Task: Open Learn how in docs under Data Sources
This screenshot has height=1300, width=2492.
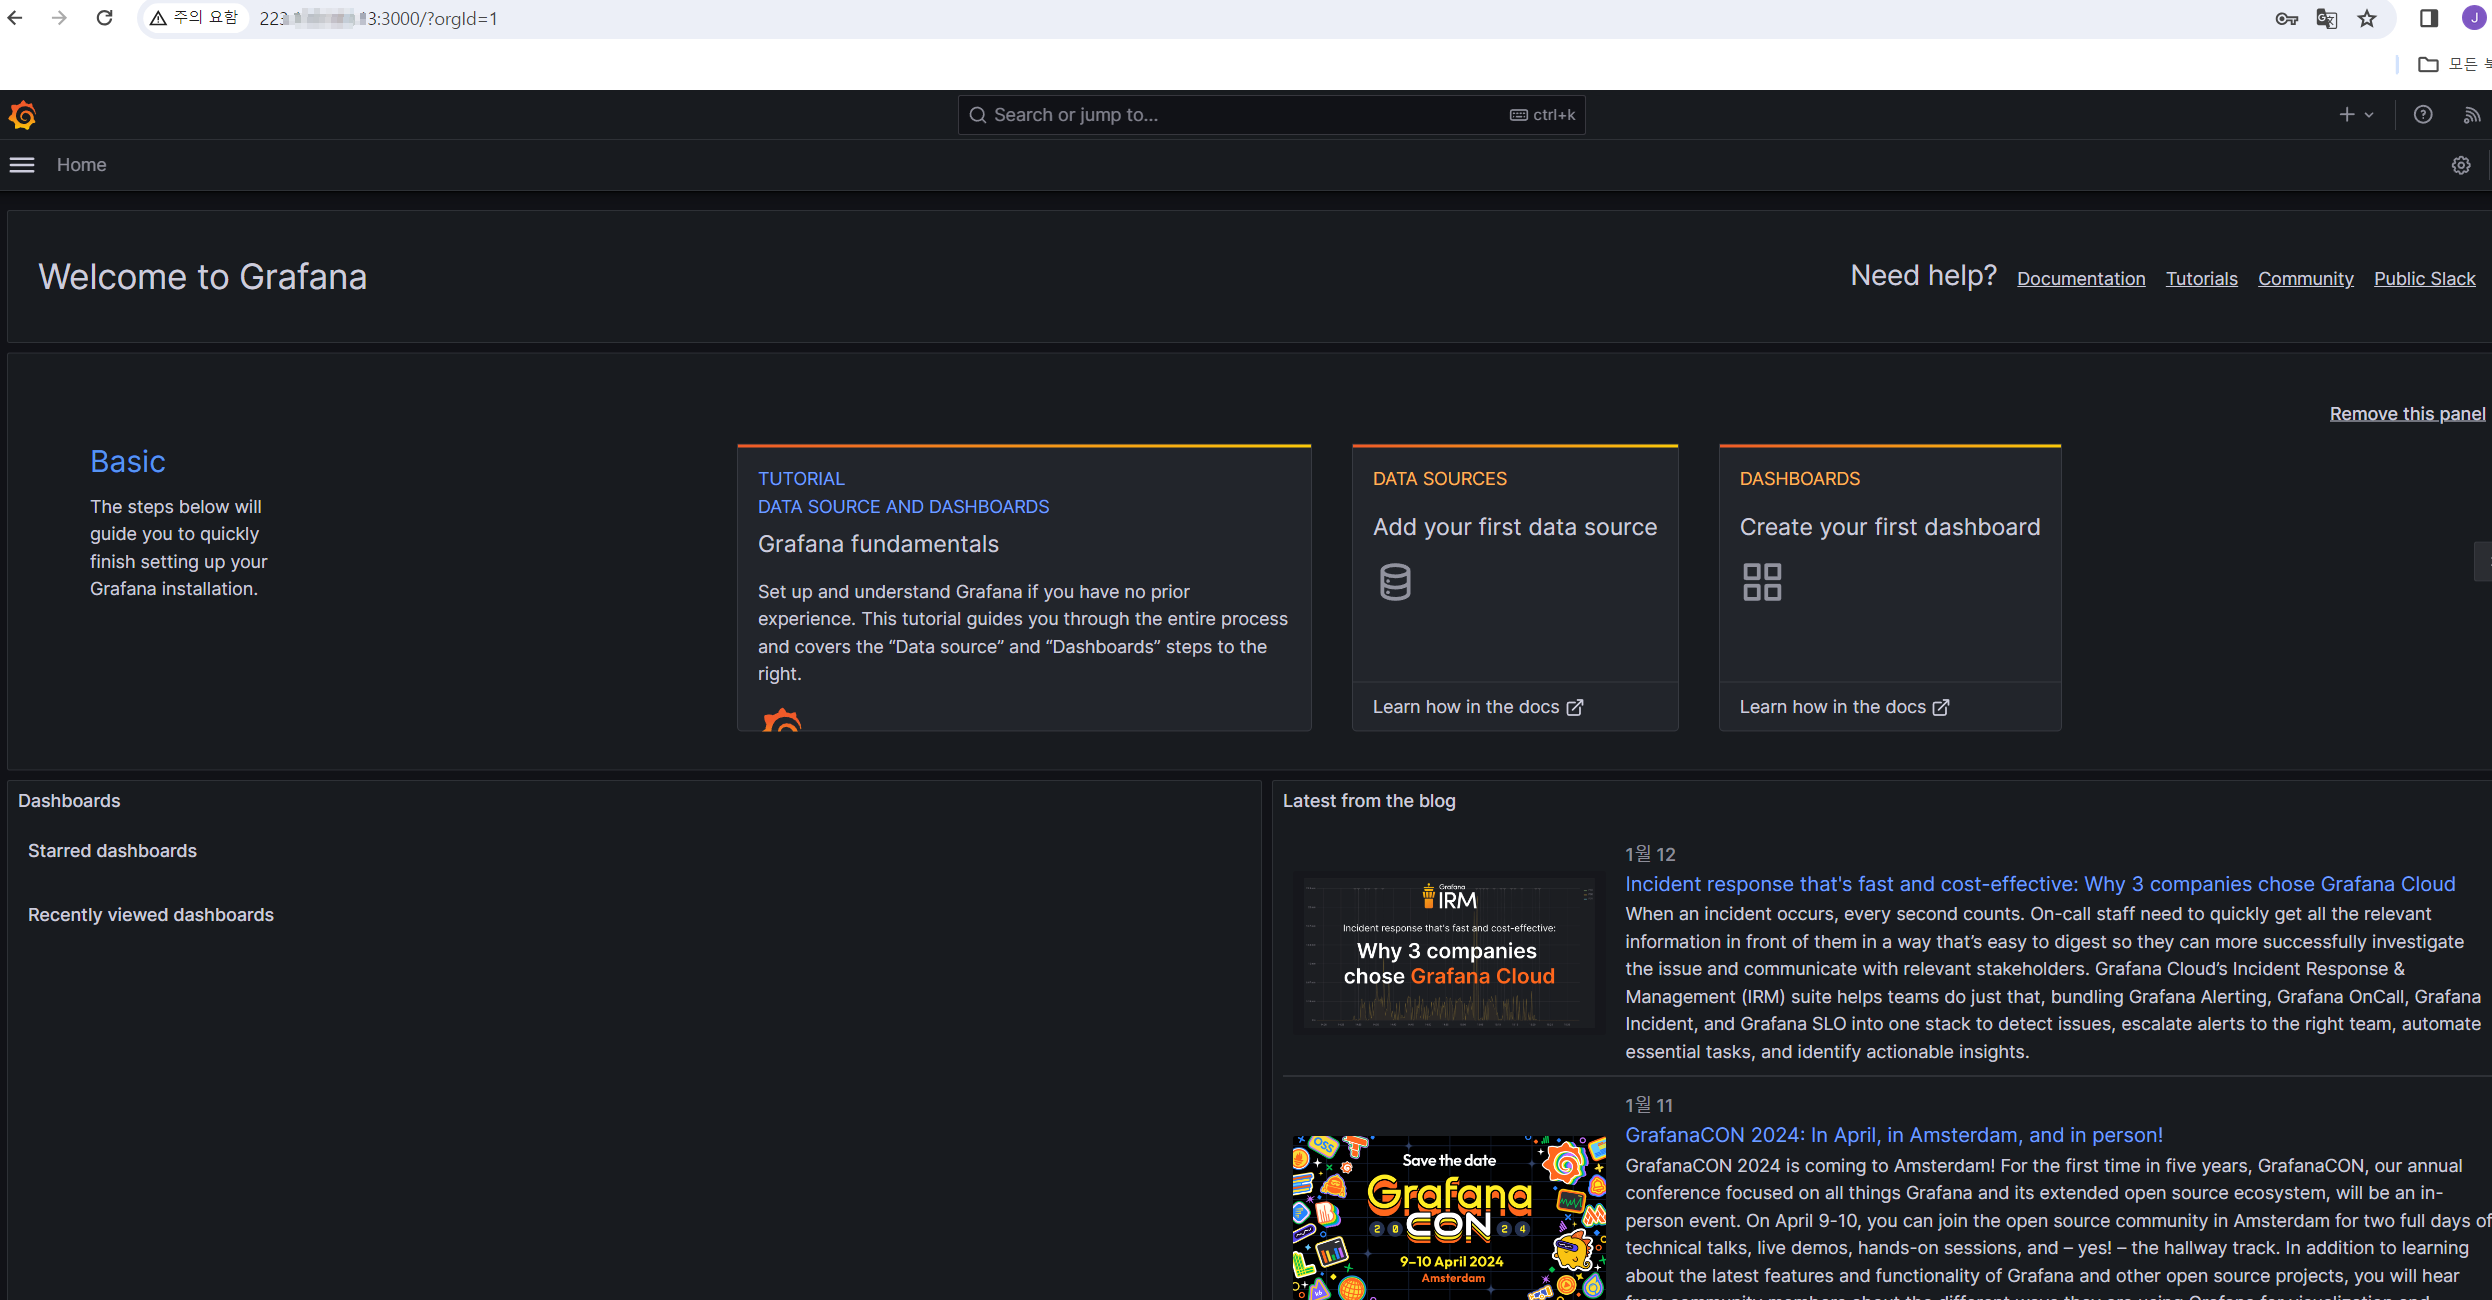Action: [x=1476, y=707]
